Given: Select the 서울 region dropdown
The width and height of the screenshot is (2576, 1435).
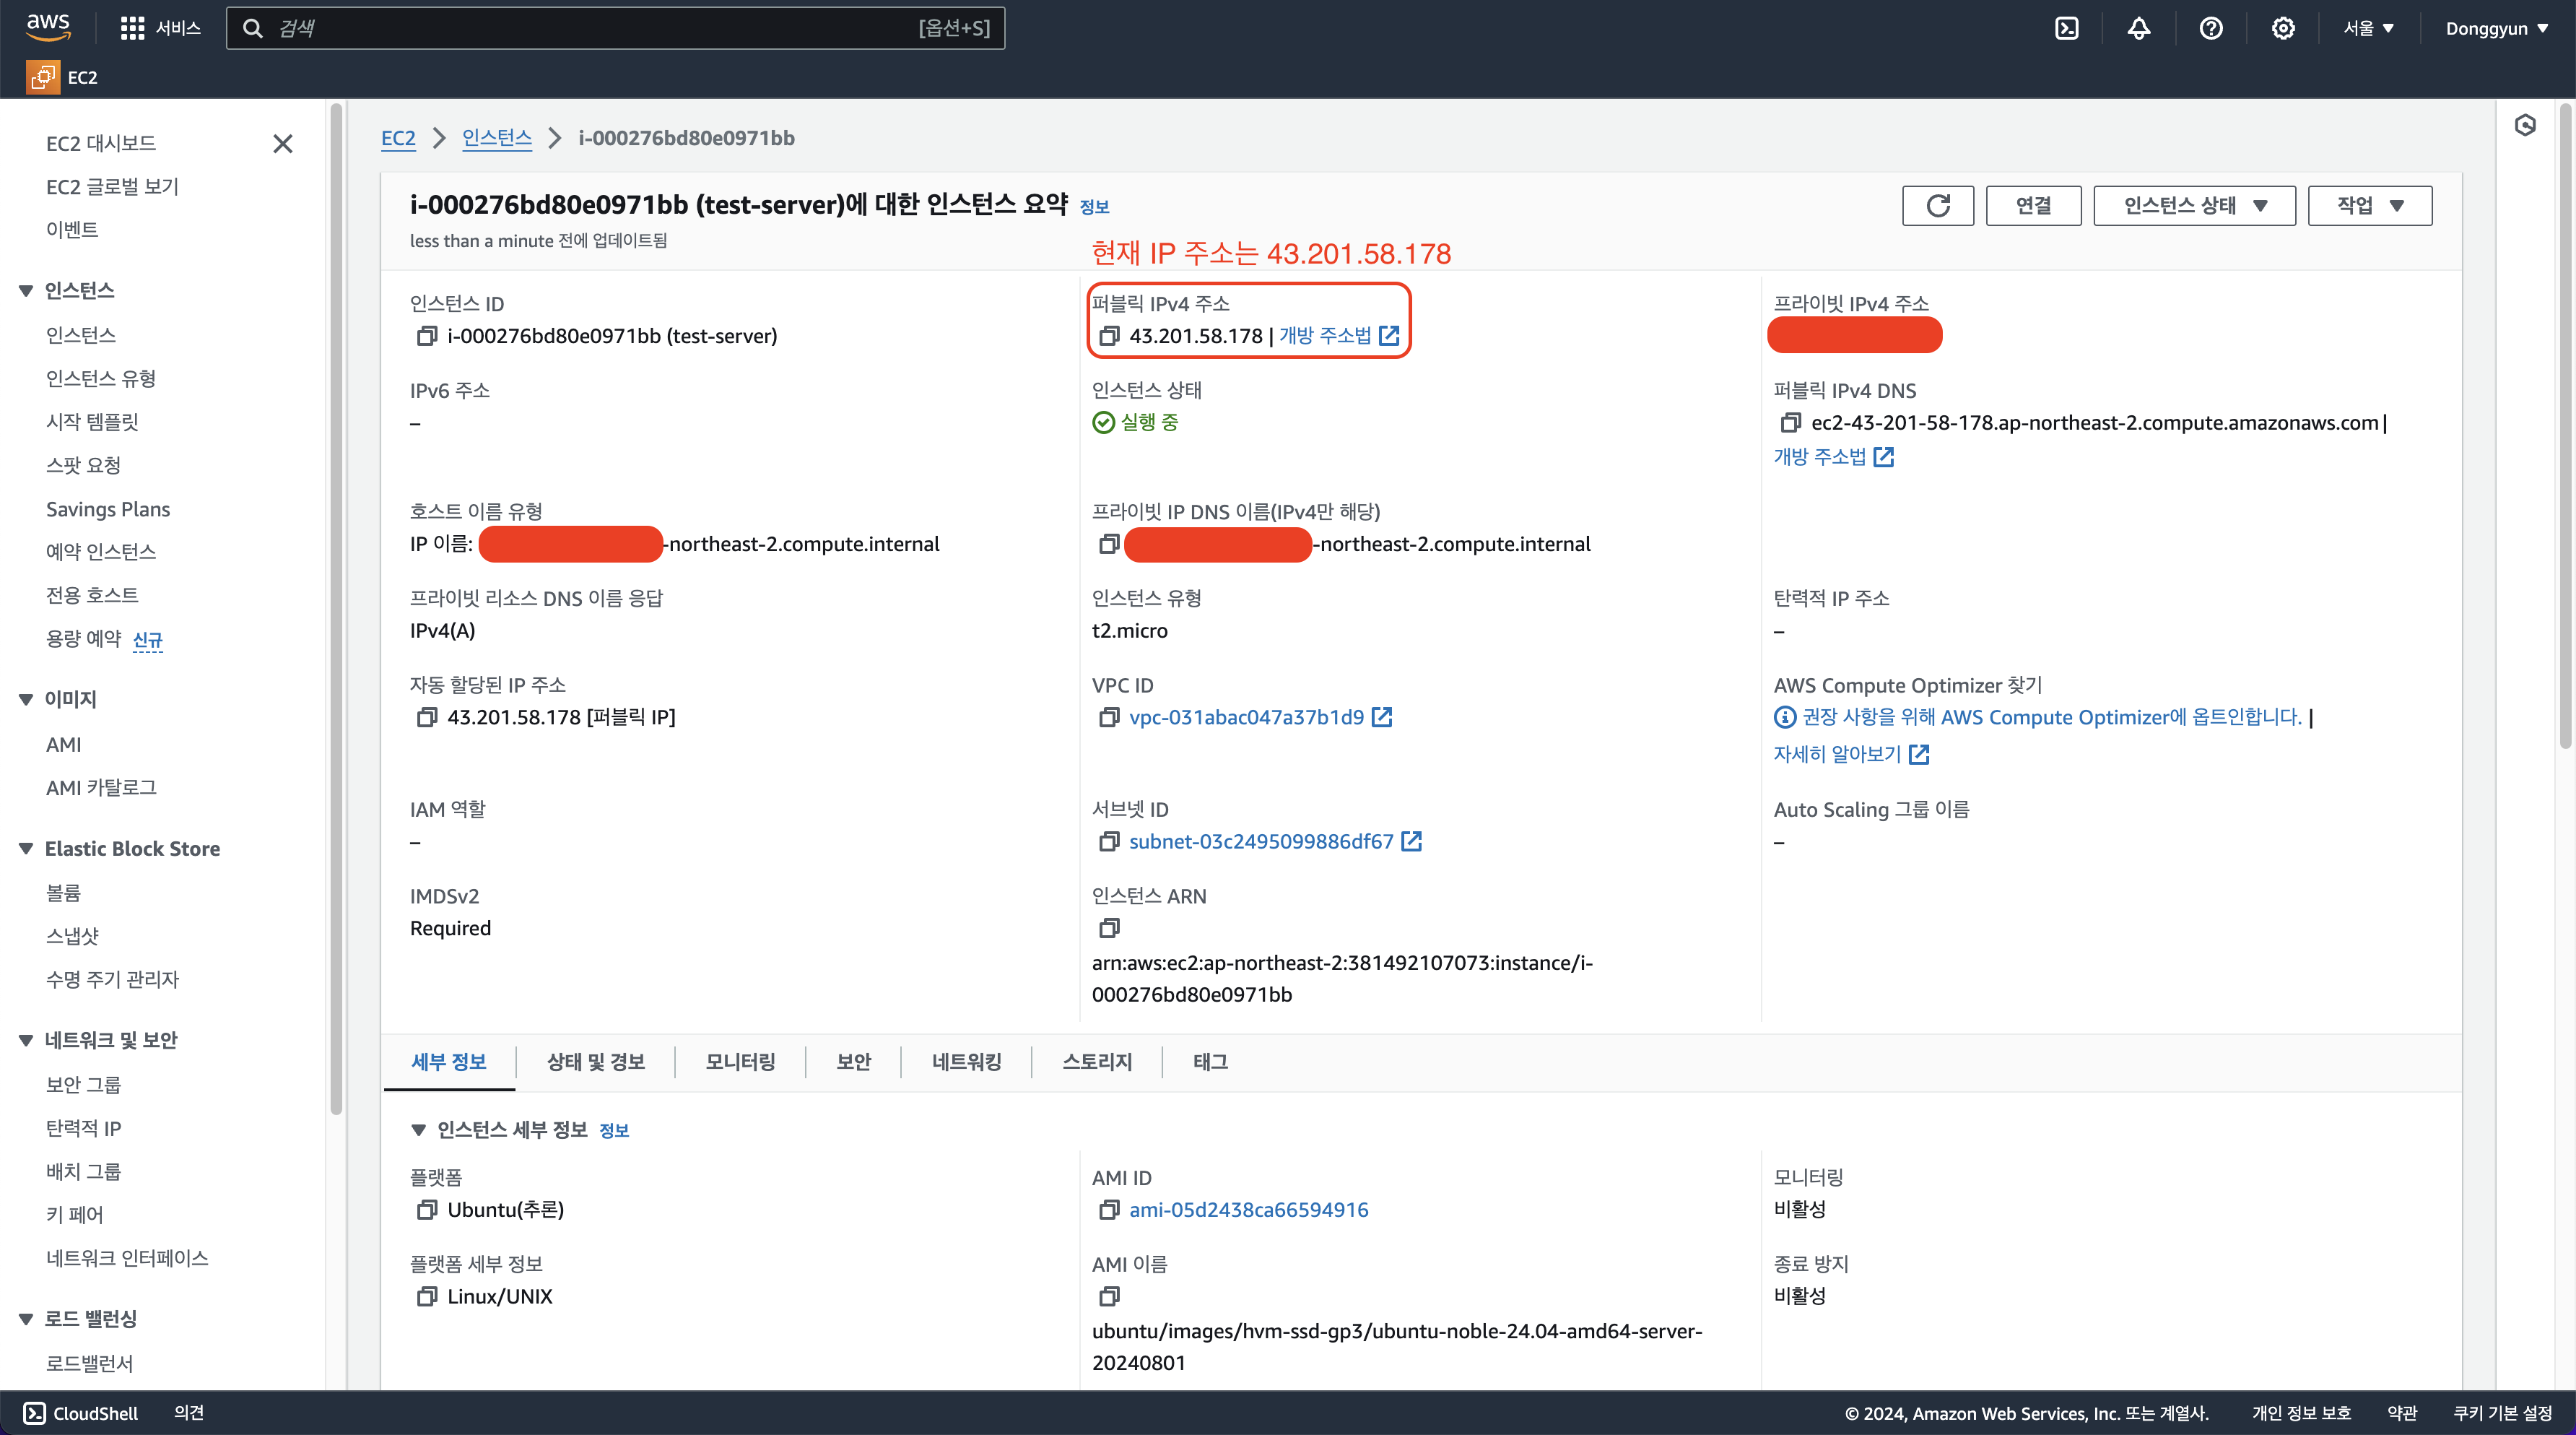Looking at the screenshot, I should pos(2368,28).
